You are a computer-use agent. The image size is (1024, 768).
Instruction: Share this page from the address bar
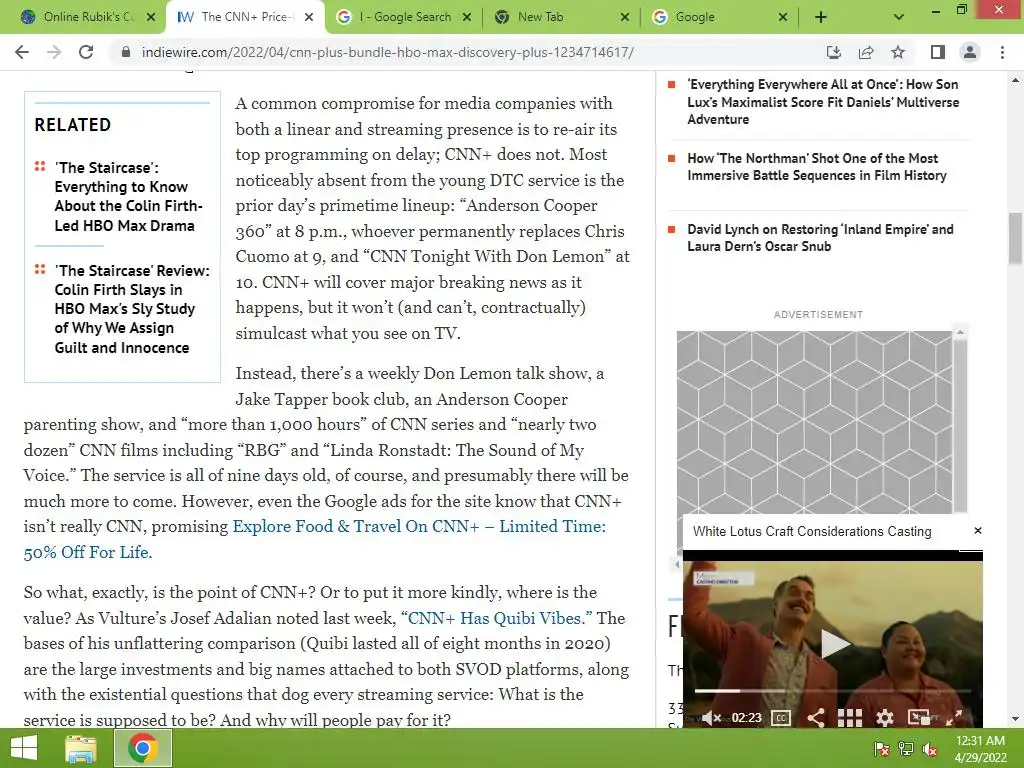[x=866, y=52]
